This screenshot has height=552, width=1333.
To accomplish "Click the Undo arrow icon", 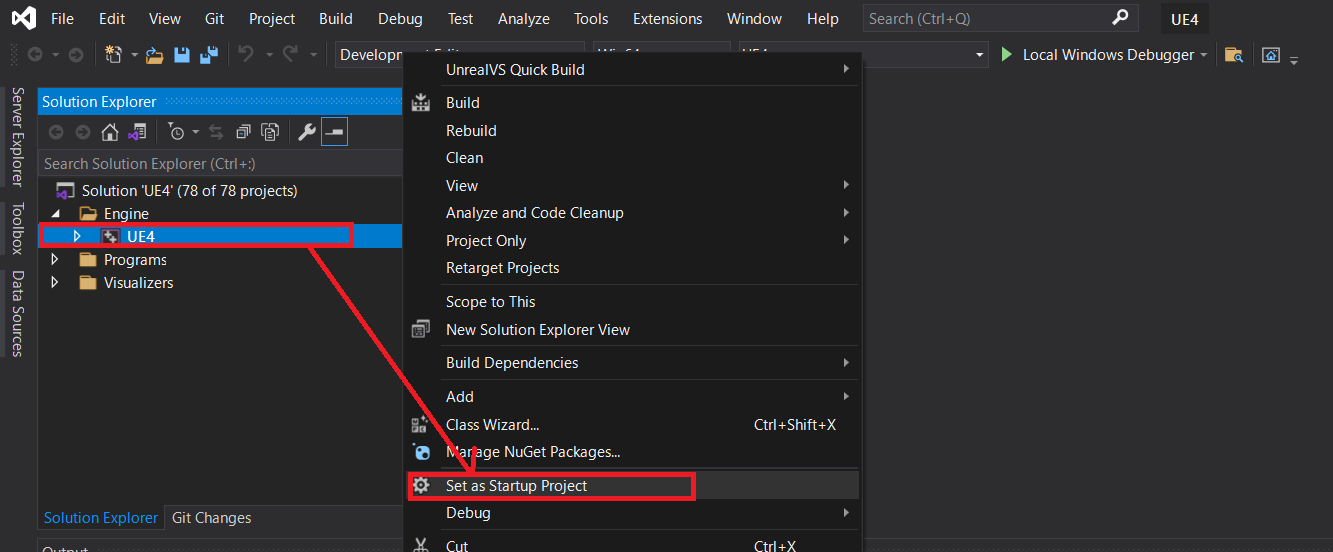I will [x=246, y=55].
